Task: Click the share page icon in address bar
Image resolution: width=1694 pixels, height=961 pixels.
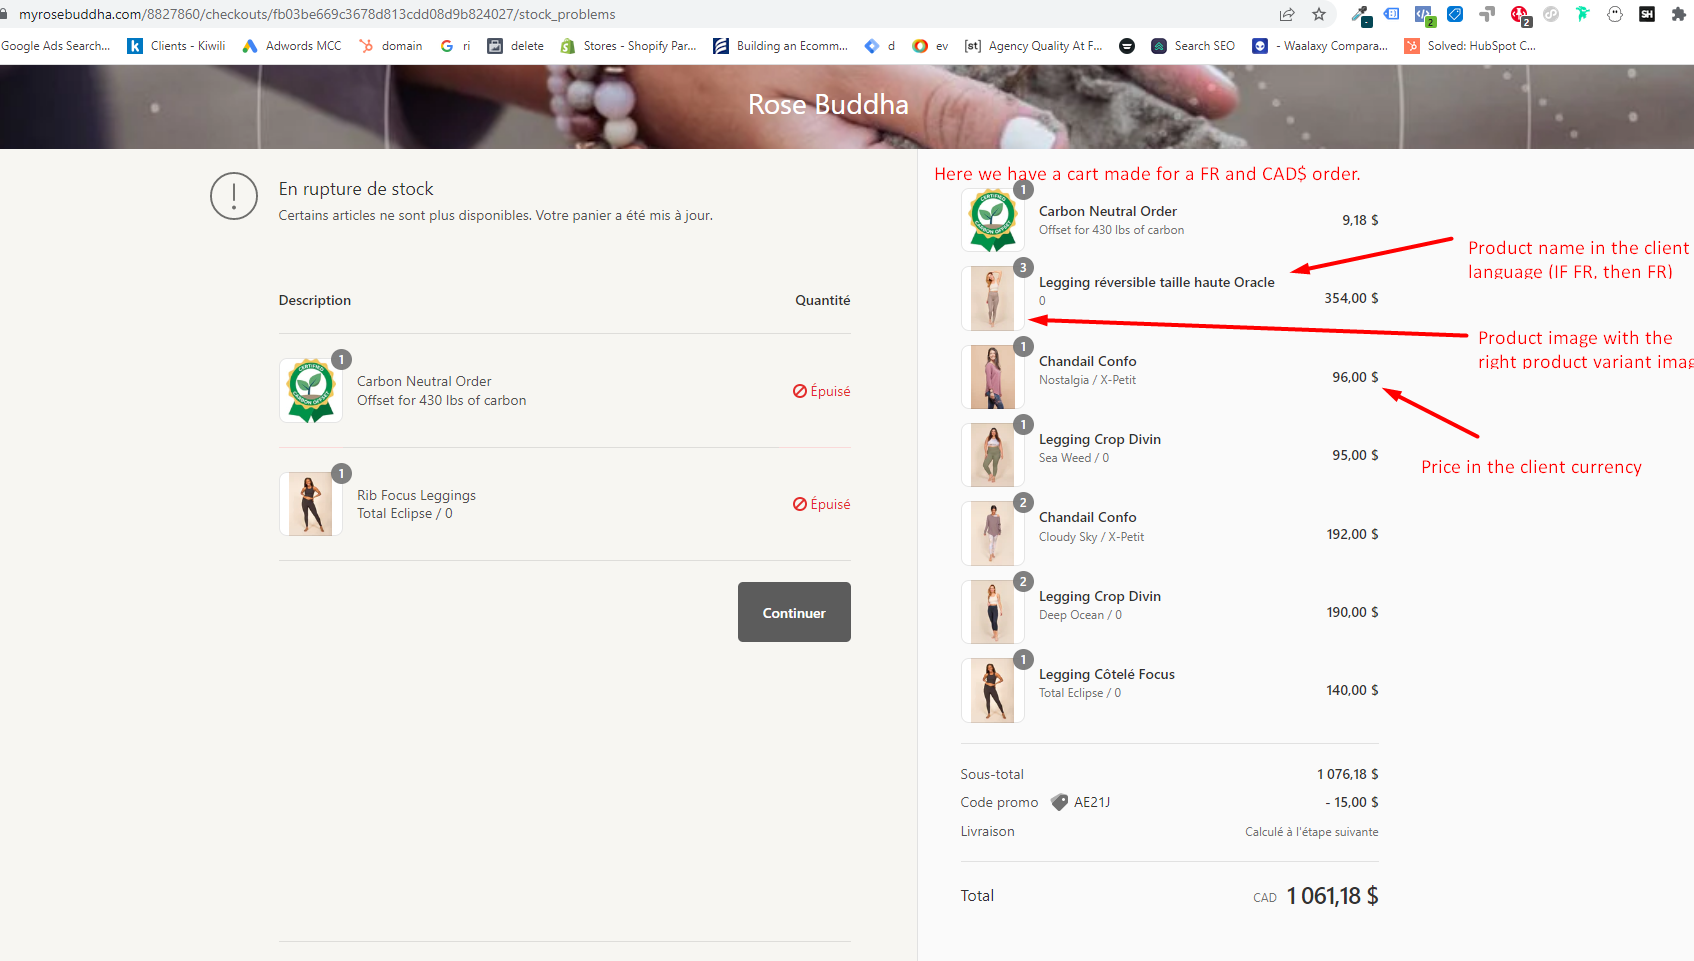Action: click(x=1287, y=14)
